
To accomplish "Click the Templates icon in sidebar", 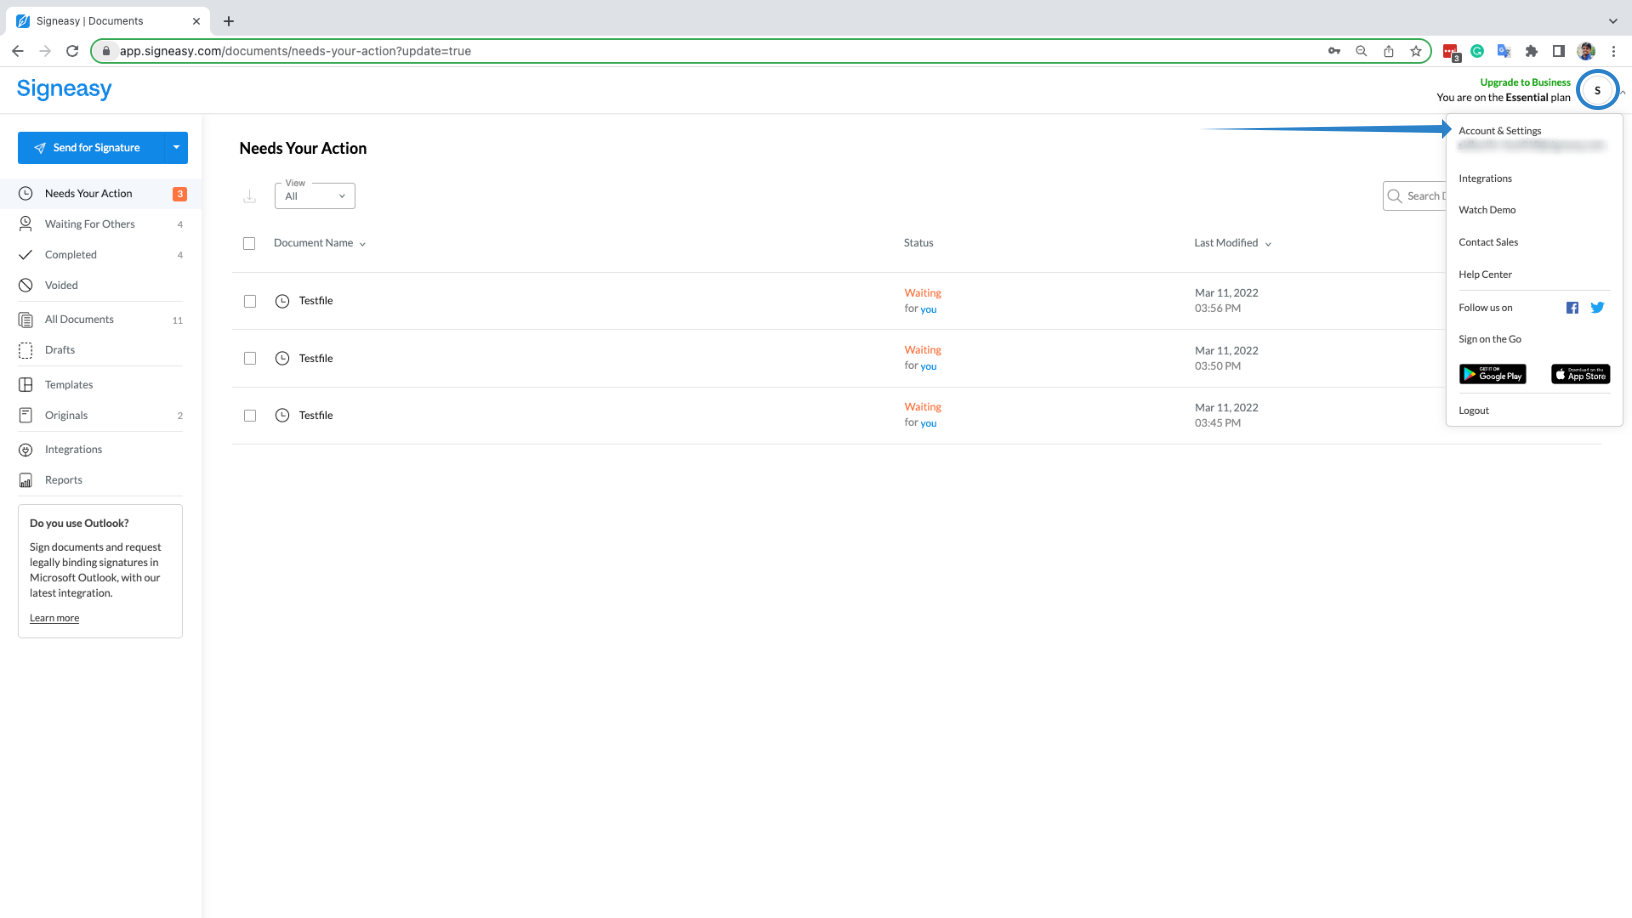I will click(x=26, y=385).
